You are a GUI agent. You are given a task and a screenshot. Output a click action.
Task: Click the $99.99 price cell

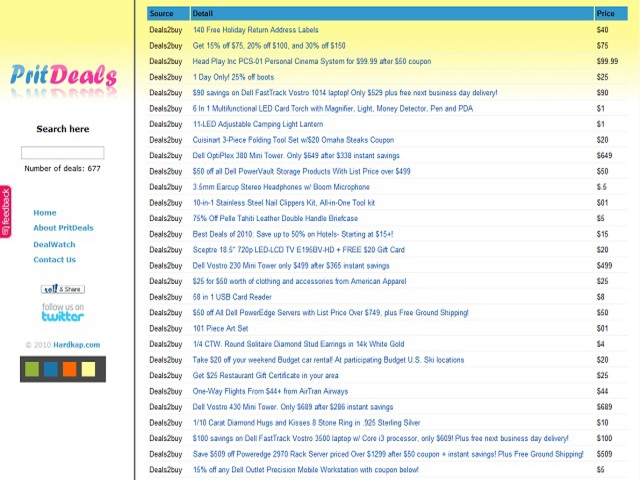coord(607,61)
